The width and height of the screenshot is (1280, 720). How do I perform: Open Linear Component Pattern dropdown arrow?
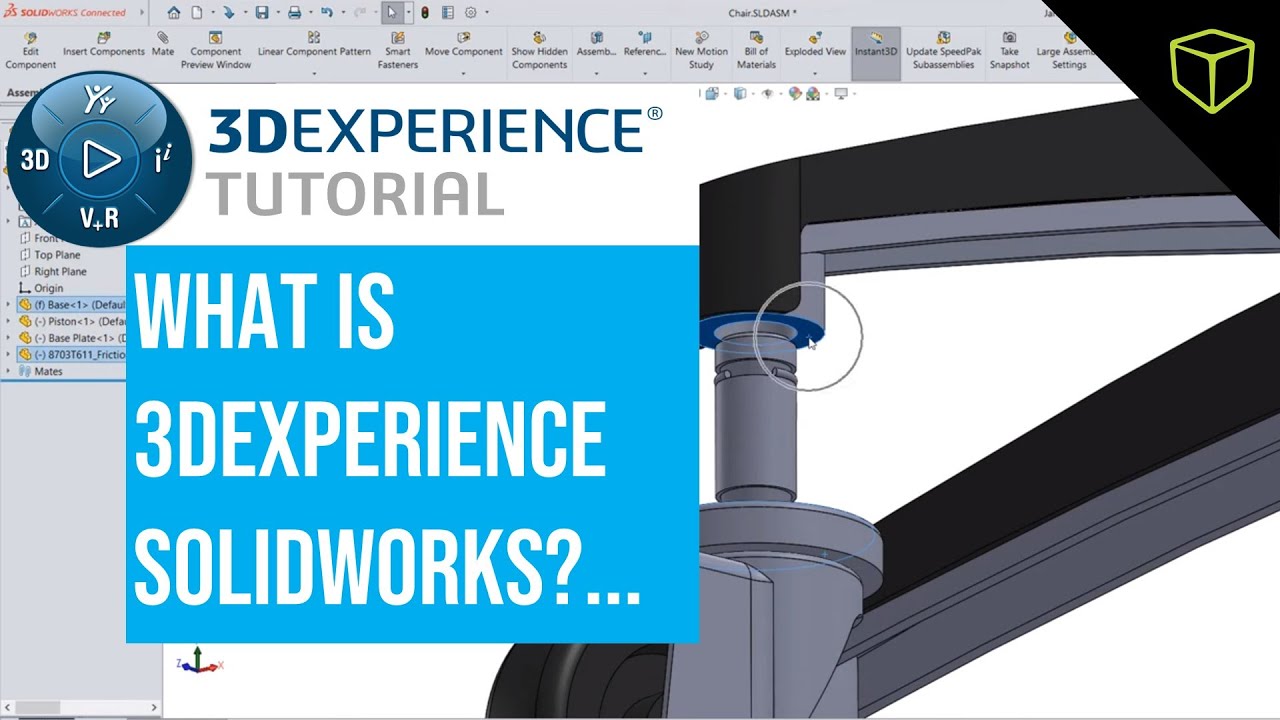tap(314, 73)
